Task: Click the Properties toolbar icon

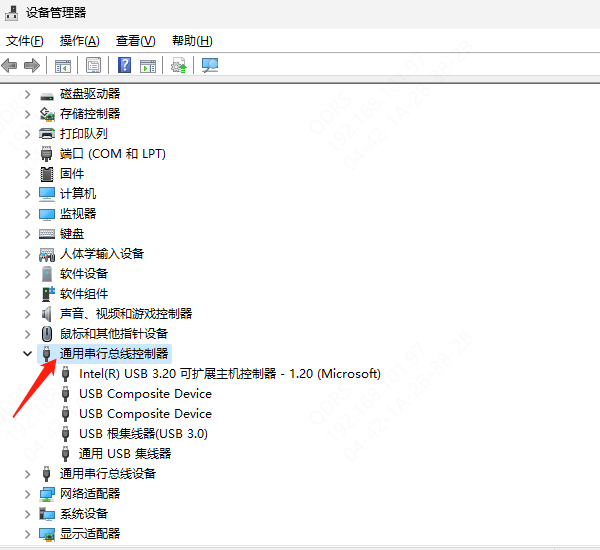Action: coord(94,65)
